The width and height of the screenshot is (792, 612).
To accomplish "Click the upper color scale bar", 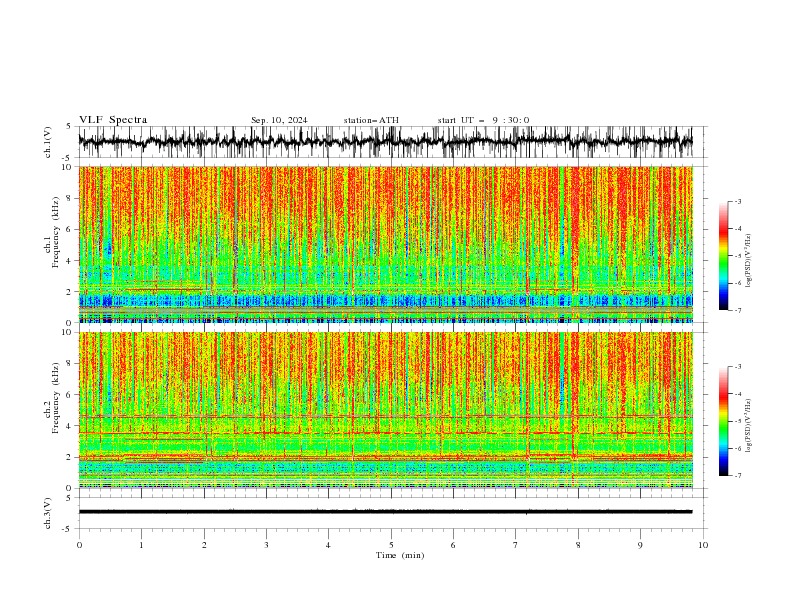I will pyautogui.click(x=723, y=256).
